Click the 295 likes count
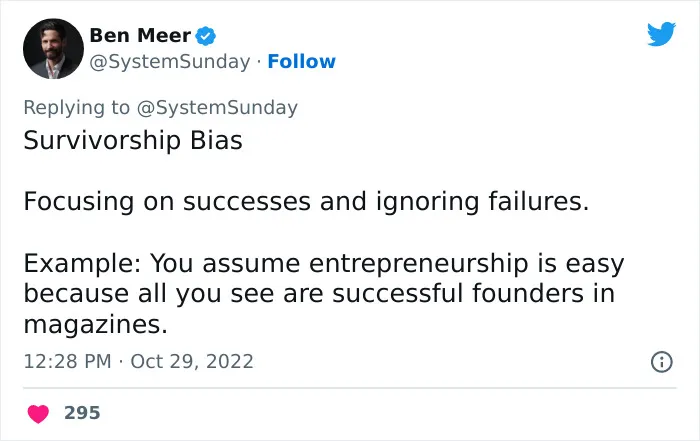This screenshot has width=700, height=441. pos(82,413)
